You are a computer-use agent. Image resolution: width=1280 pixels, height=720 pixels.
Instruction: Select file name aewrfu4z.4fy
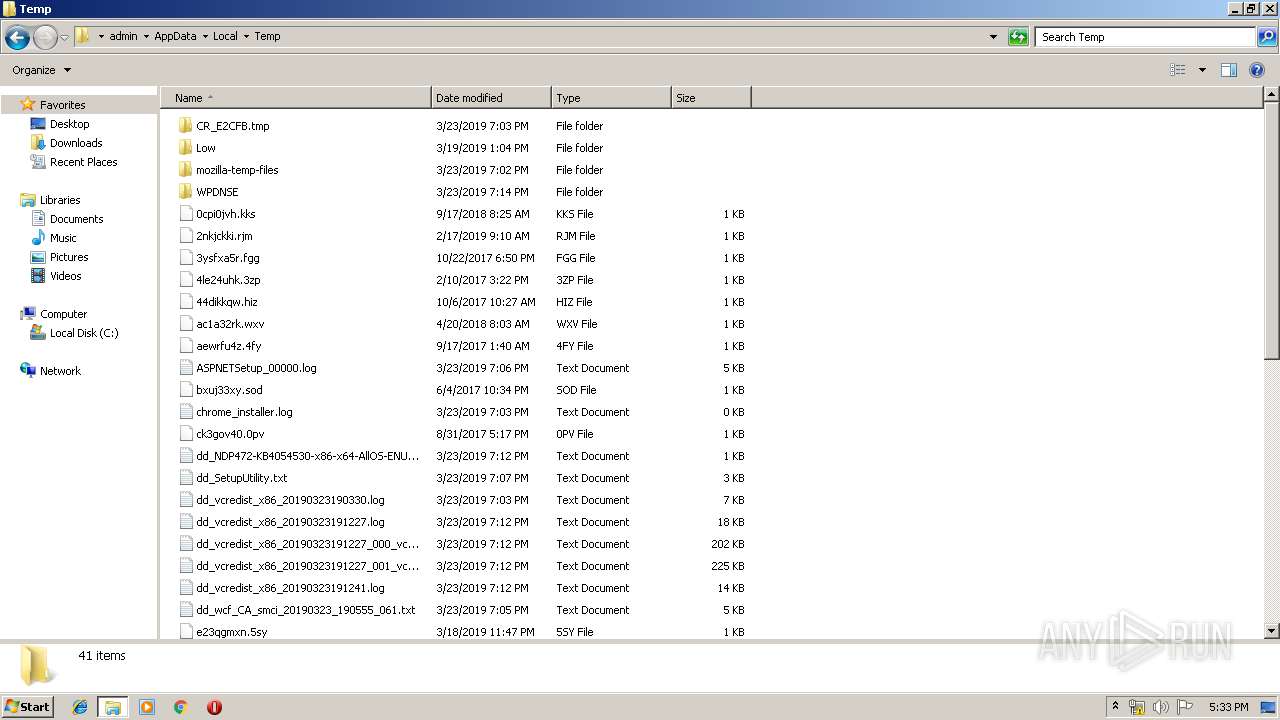click(229, 346)
